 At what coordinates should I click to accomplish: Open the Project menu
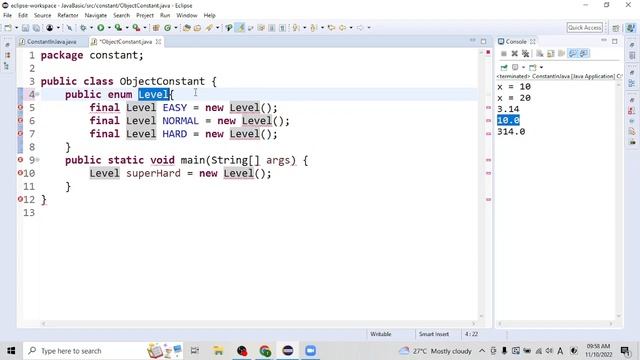[x=145, y=16]
